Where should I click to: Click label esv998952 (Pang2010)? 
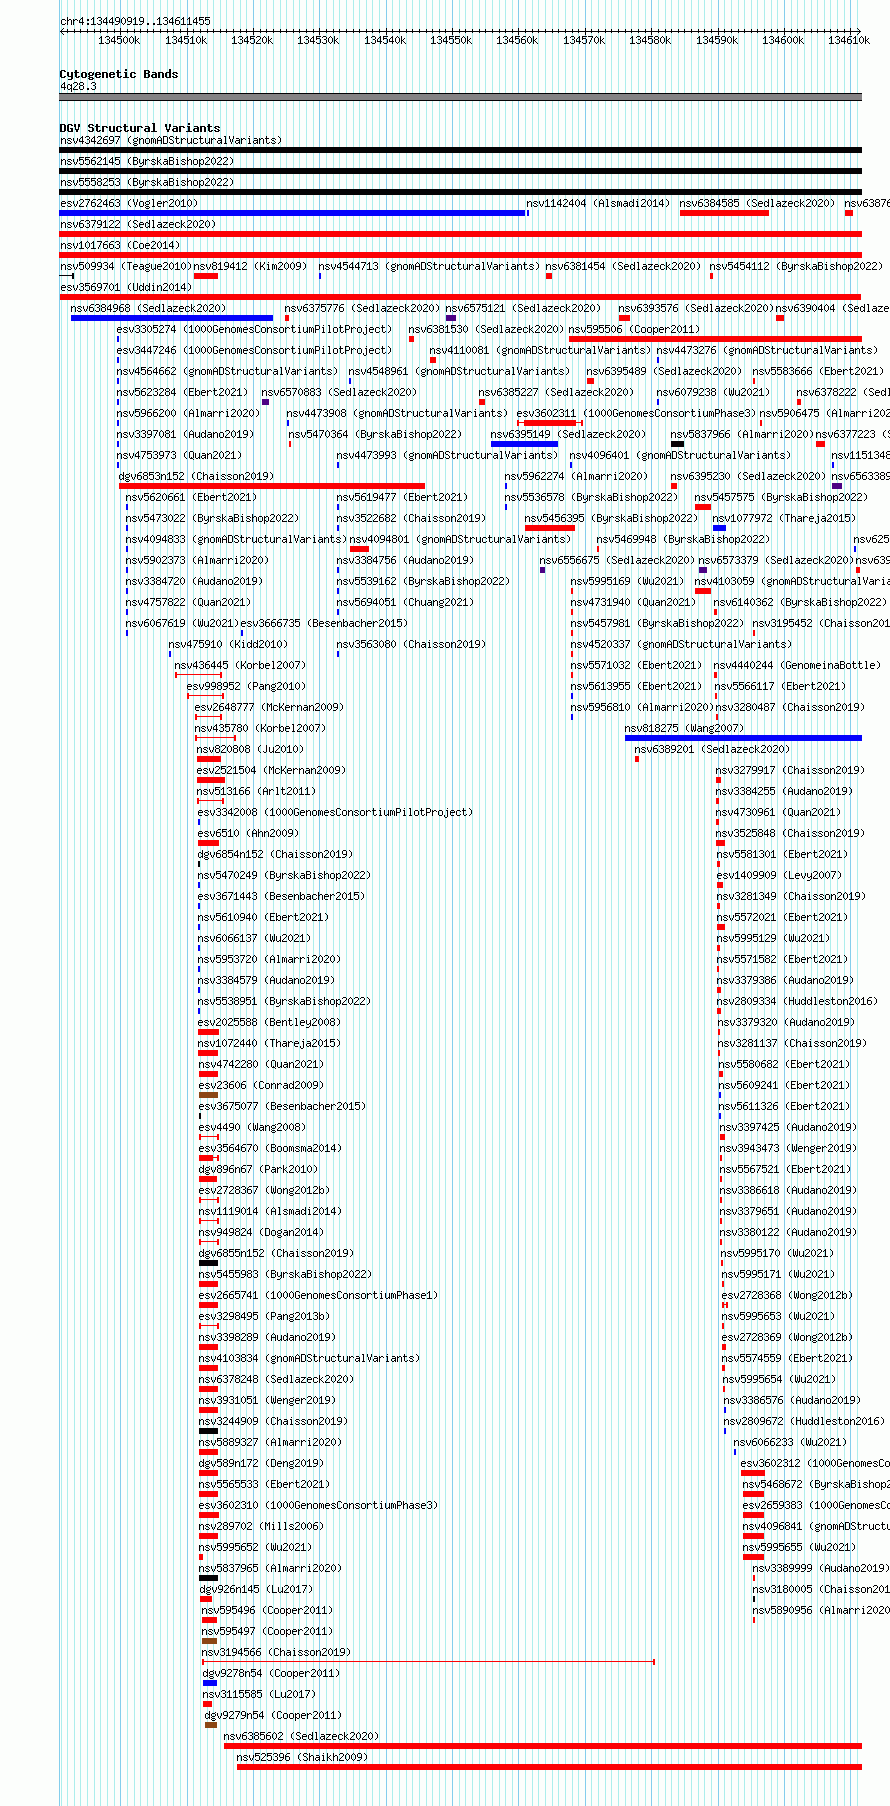click(246, 686)
